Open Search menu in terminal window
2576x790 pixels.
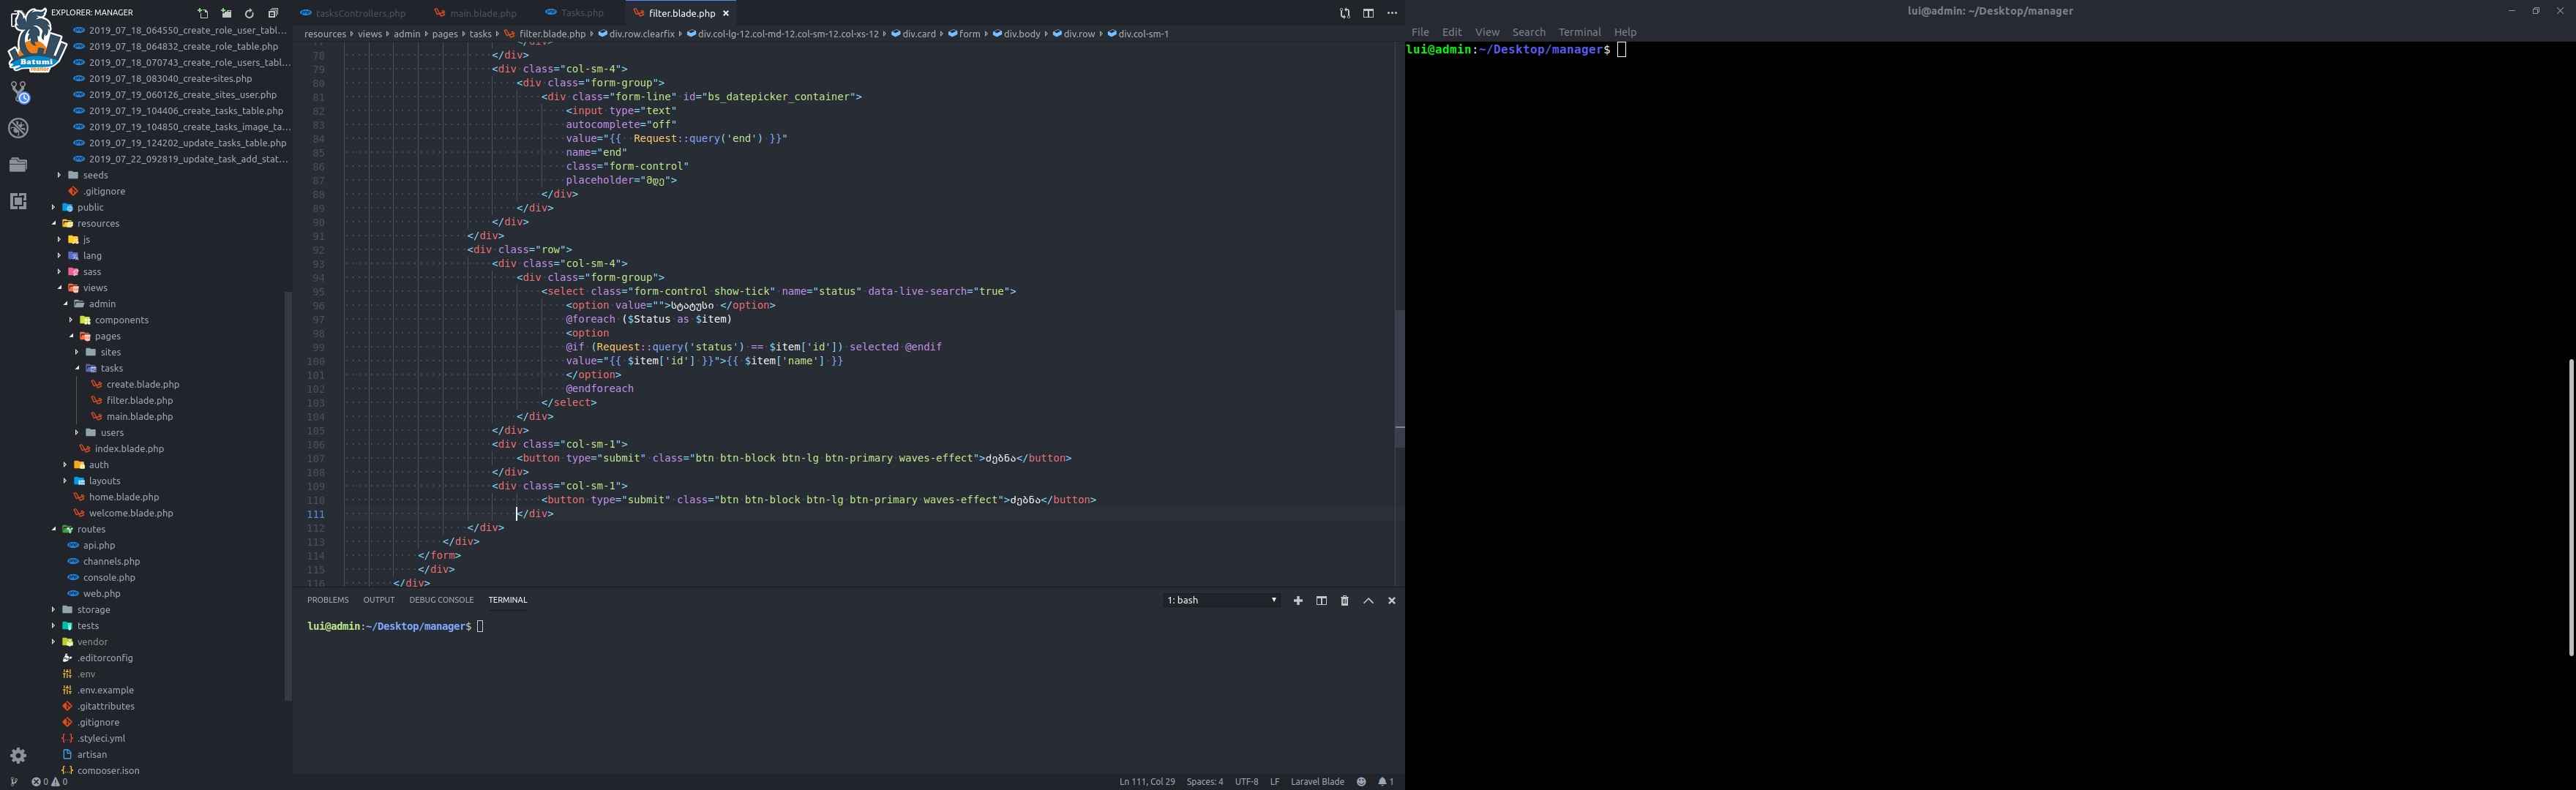pyautogui.click(x=1528, y=32)
